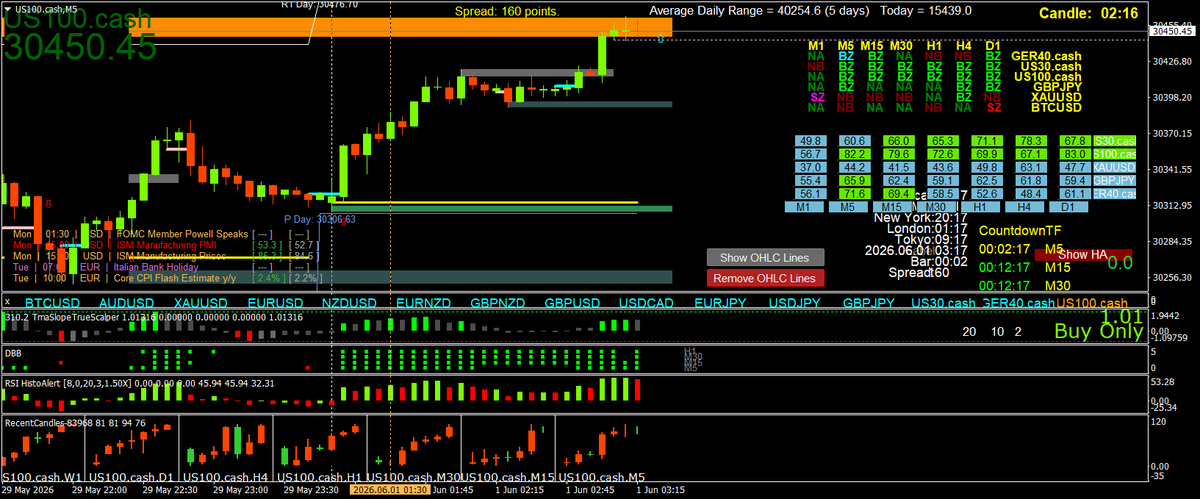The image size is (1200, 499).
Task: Switch chart symbol to AUDUSD
Action: pyautogui.click(x=128, y=302)
